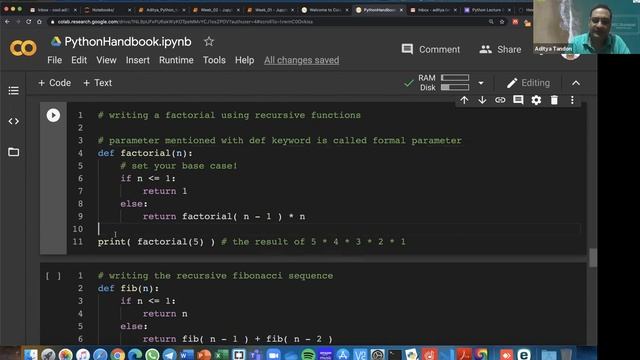Image resolution: width=640 pixels, height=360 pixels.
Task: Open the Insert menu
Action: point(138,60)
